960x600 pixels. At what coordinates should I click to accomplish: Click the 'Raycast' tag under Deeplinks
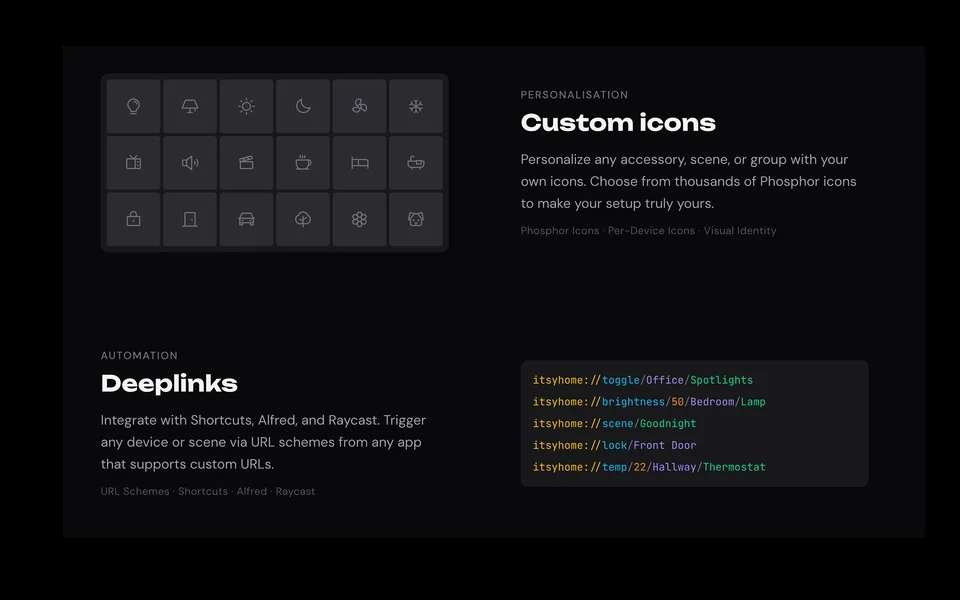point(295,492)
